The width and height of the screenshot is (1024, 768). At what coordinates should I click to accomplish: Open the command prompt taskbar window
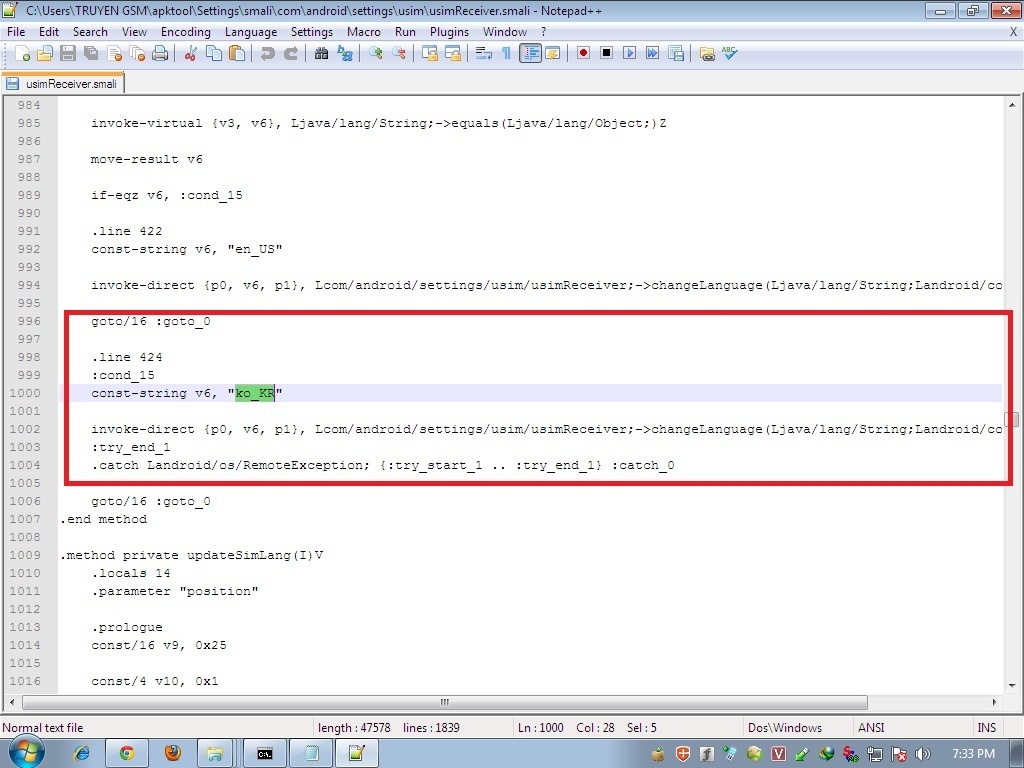point(264,754)
